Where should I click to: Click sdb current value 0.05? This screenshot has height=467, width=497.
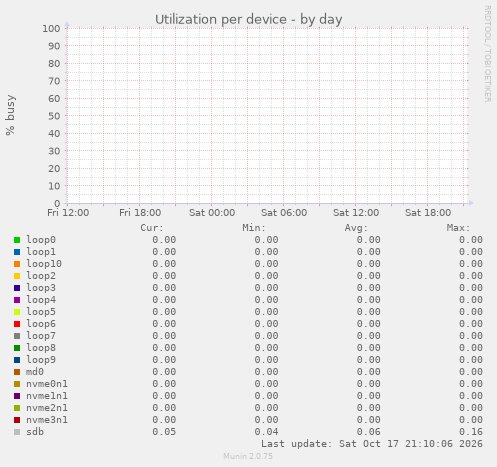point(164,432)
